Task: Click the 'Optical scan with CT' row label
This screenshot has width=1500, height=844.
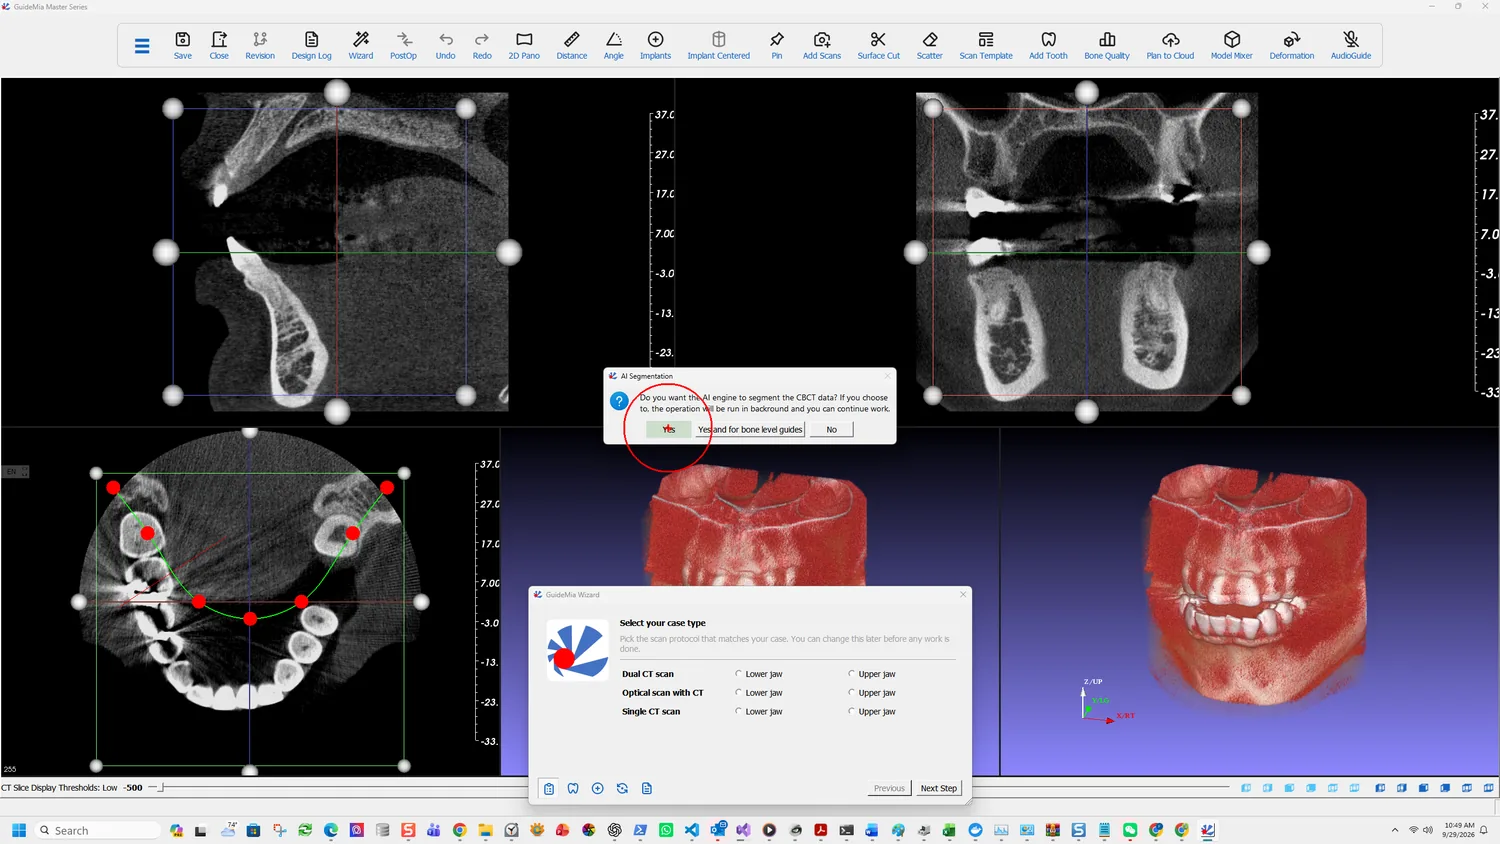Action: point(662,693)
